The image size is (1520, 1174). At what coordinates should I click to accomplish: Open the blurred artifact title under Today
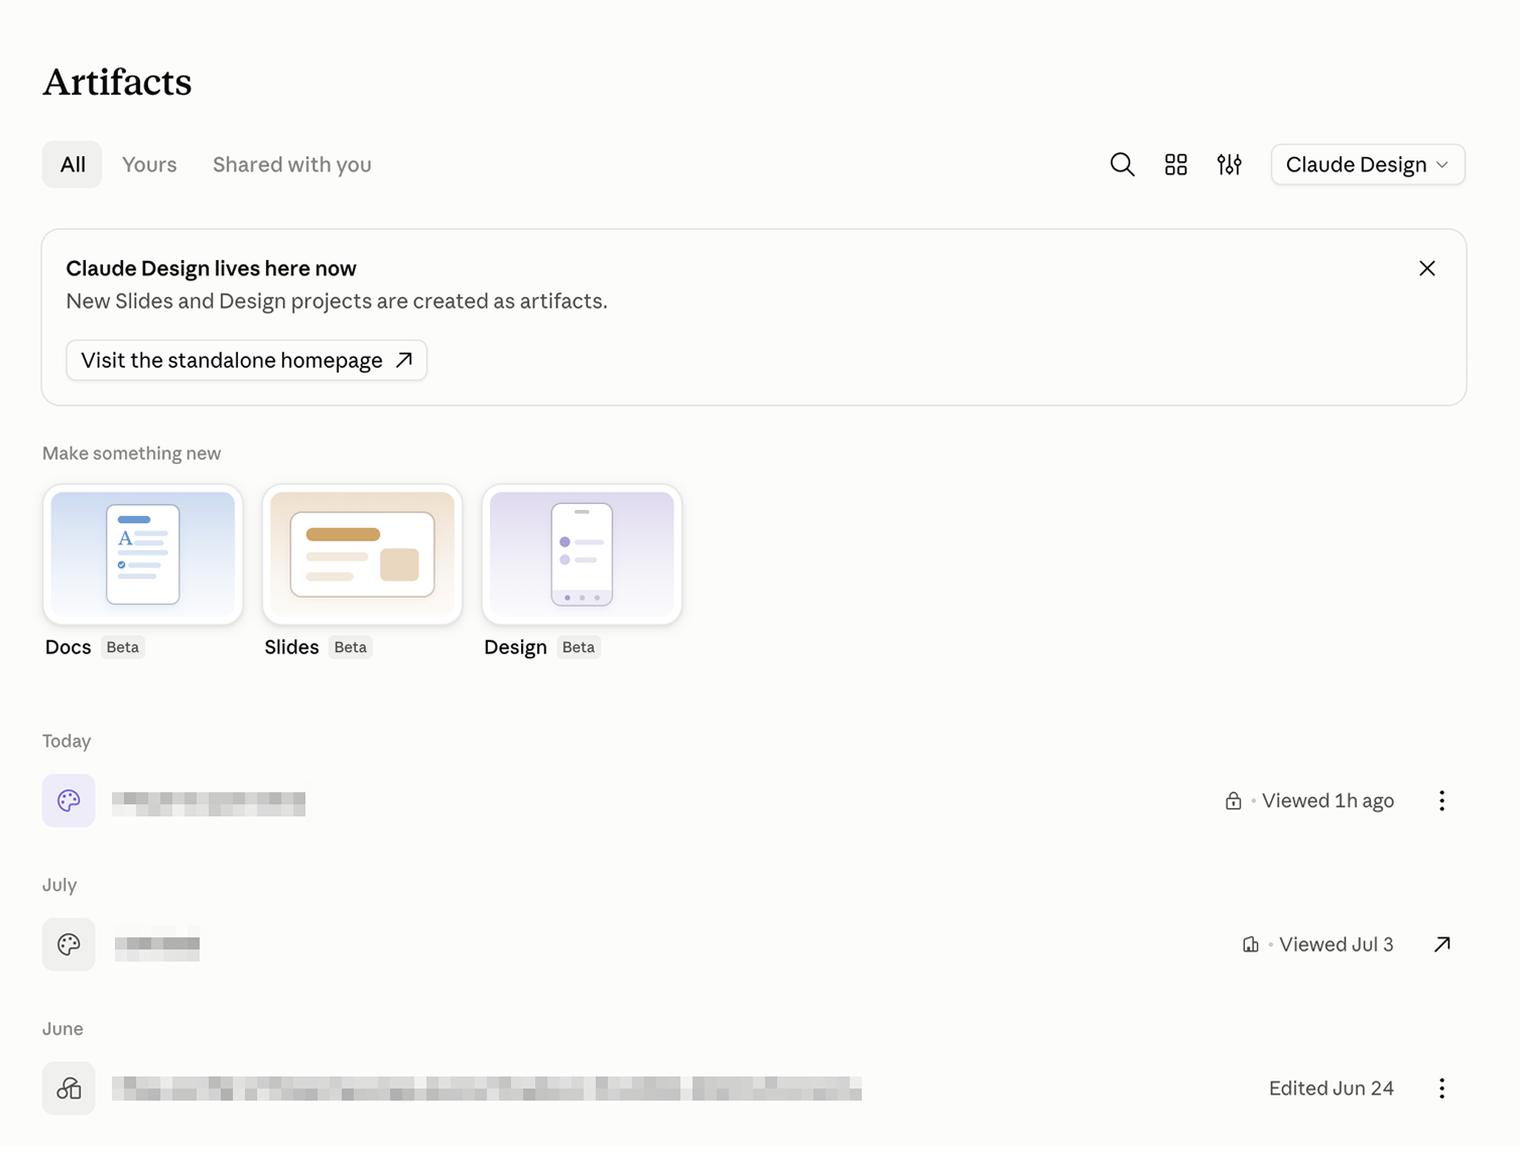point(208,802)
